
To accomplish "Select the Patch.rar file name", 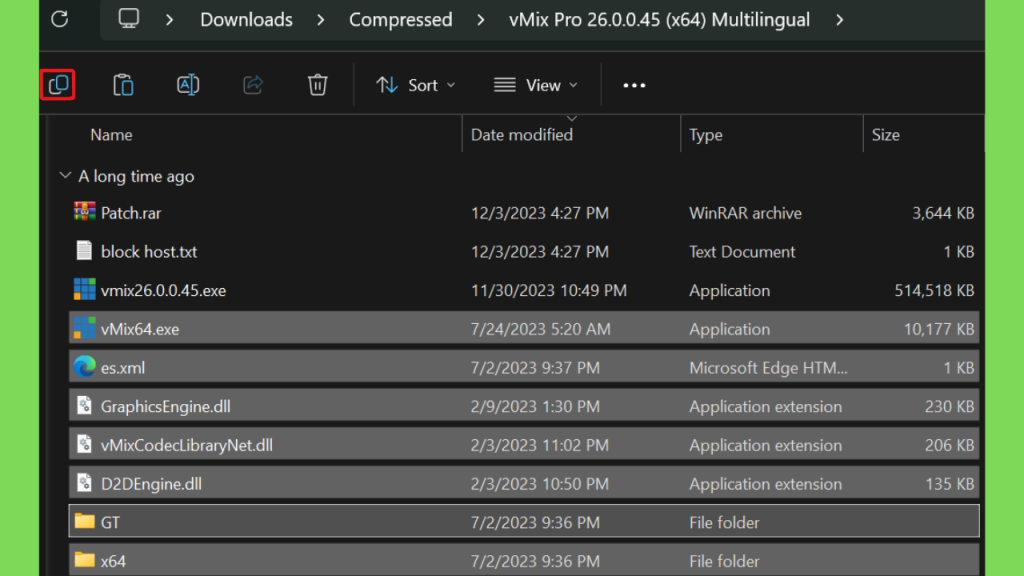I will (131, 213).
